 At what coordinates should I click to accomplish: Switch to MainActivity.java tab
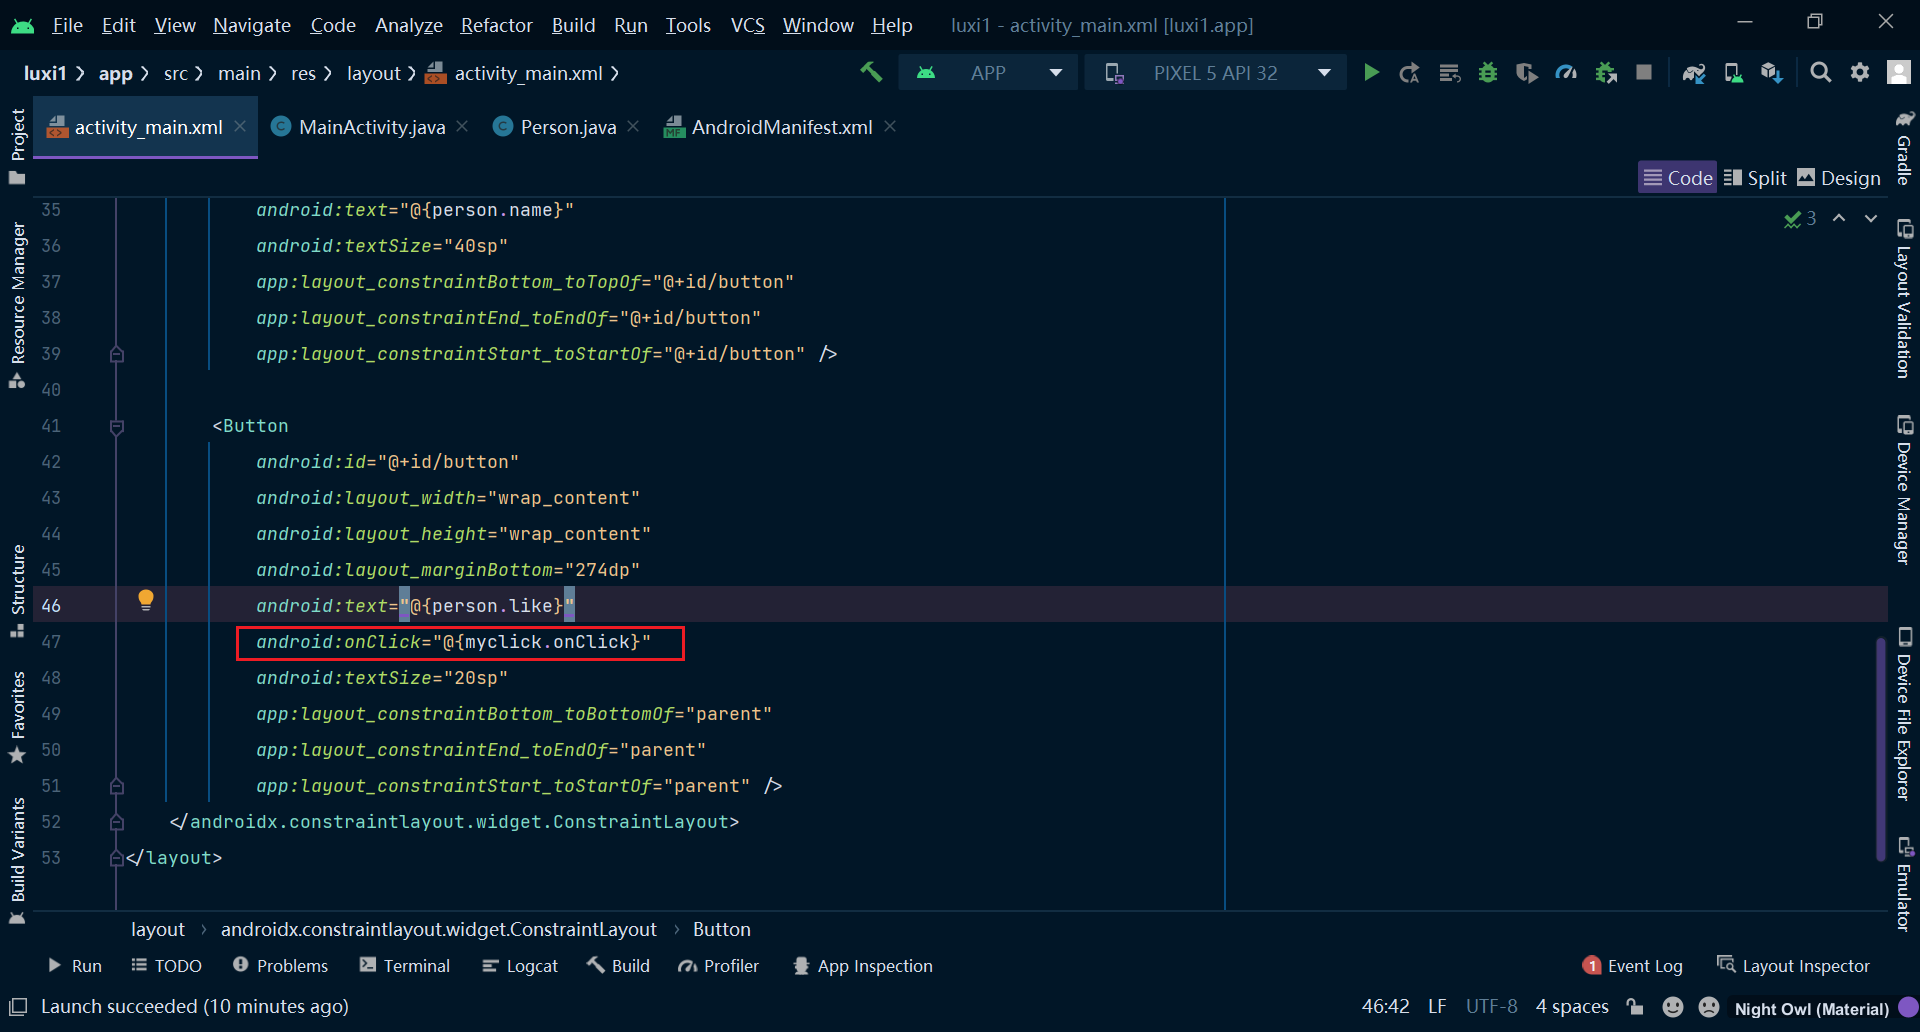click(370, 127)
